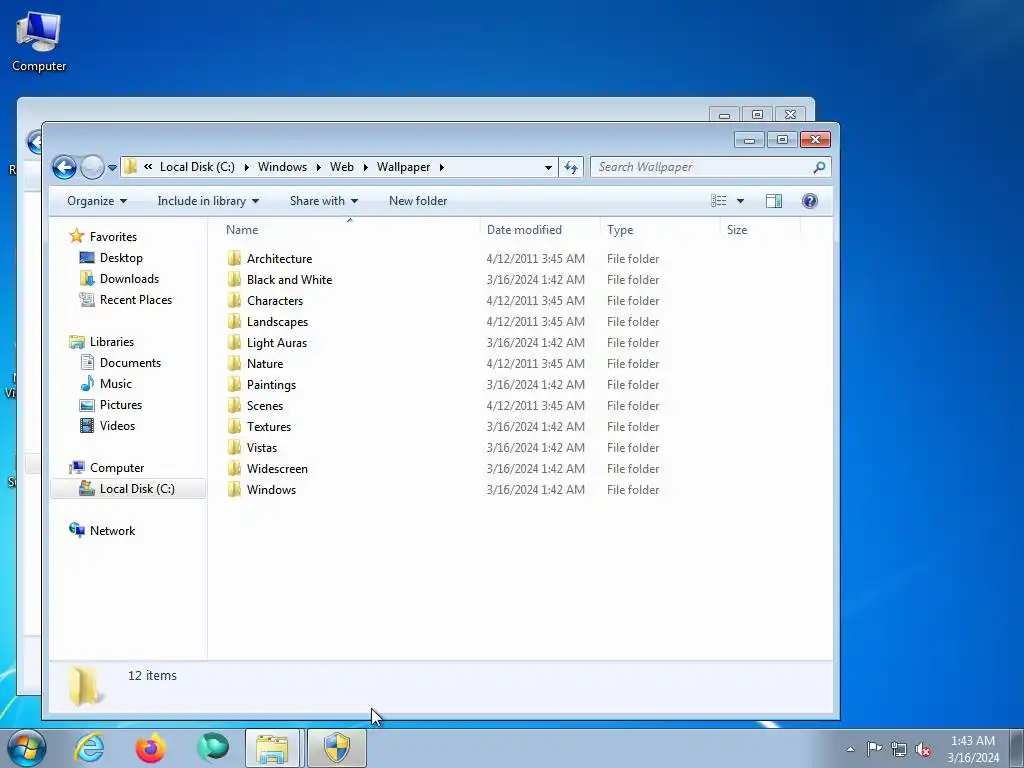
Task: Open the Organize menu
Action: click(x=97, y=201)
